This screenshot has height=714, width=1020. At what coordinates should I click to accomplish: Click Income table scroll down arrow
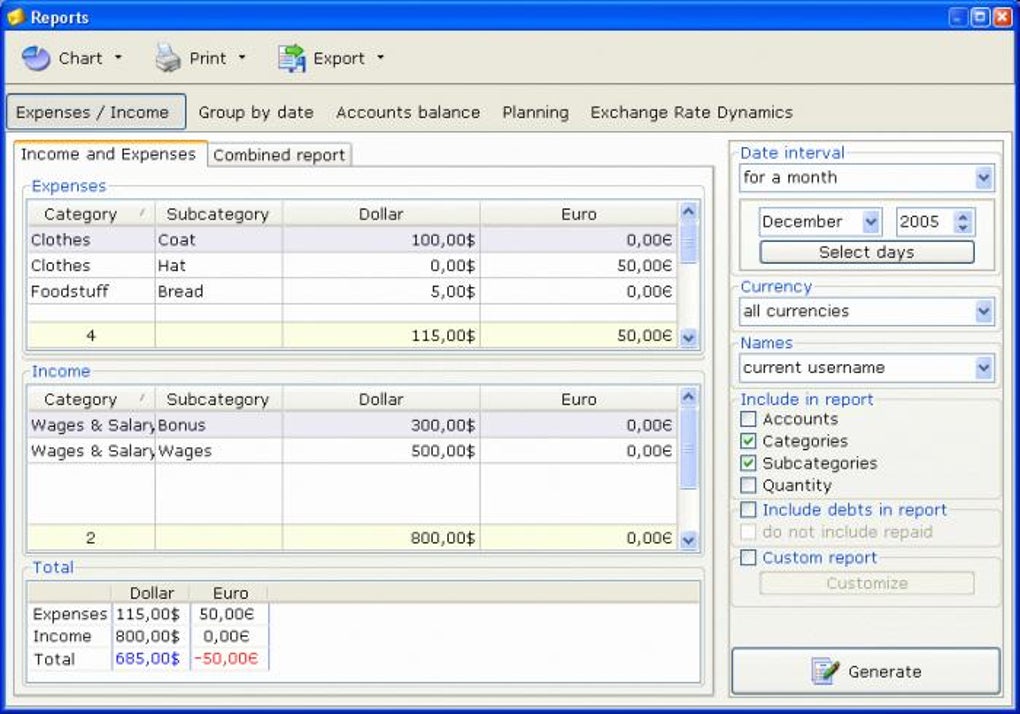click(688, 540)
